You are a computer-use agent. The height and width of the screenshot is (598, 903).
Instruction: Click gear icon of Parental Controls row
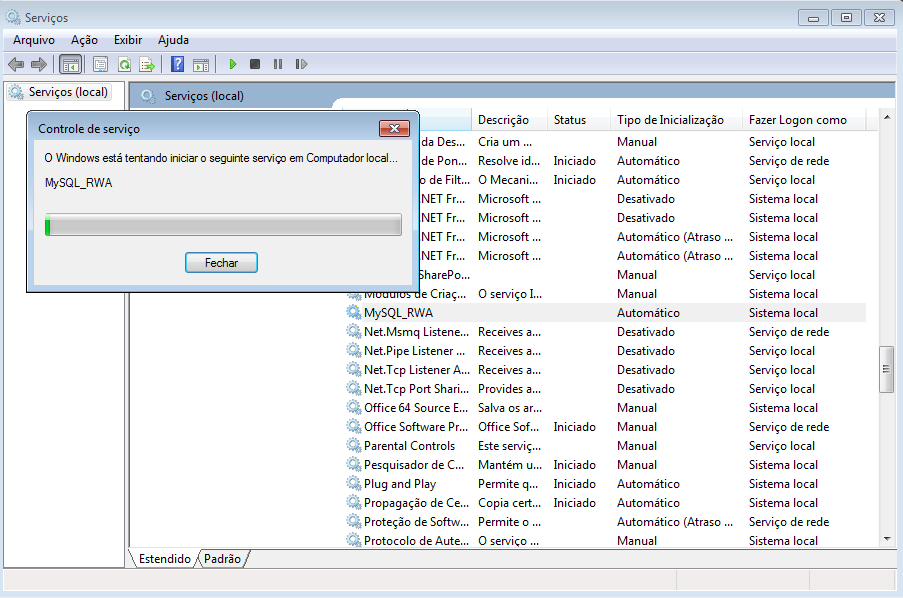(x=353, y=445)
